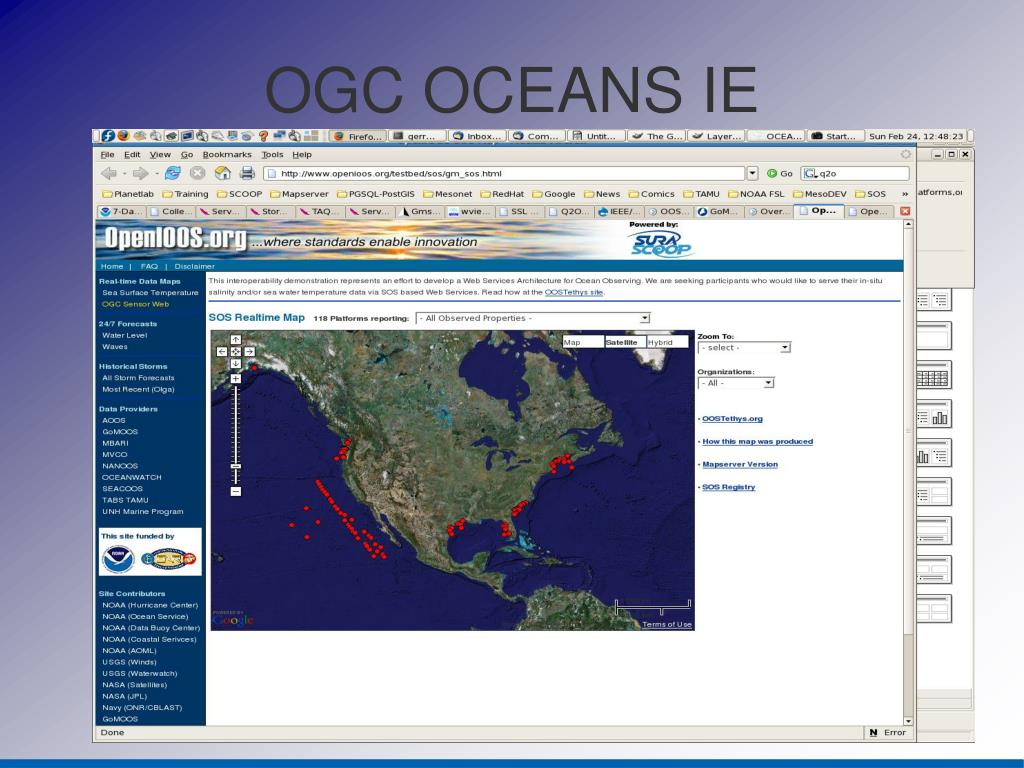Click the search engine icon in the search box

click(x=810, y=173)
